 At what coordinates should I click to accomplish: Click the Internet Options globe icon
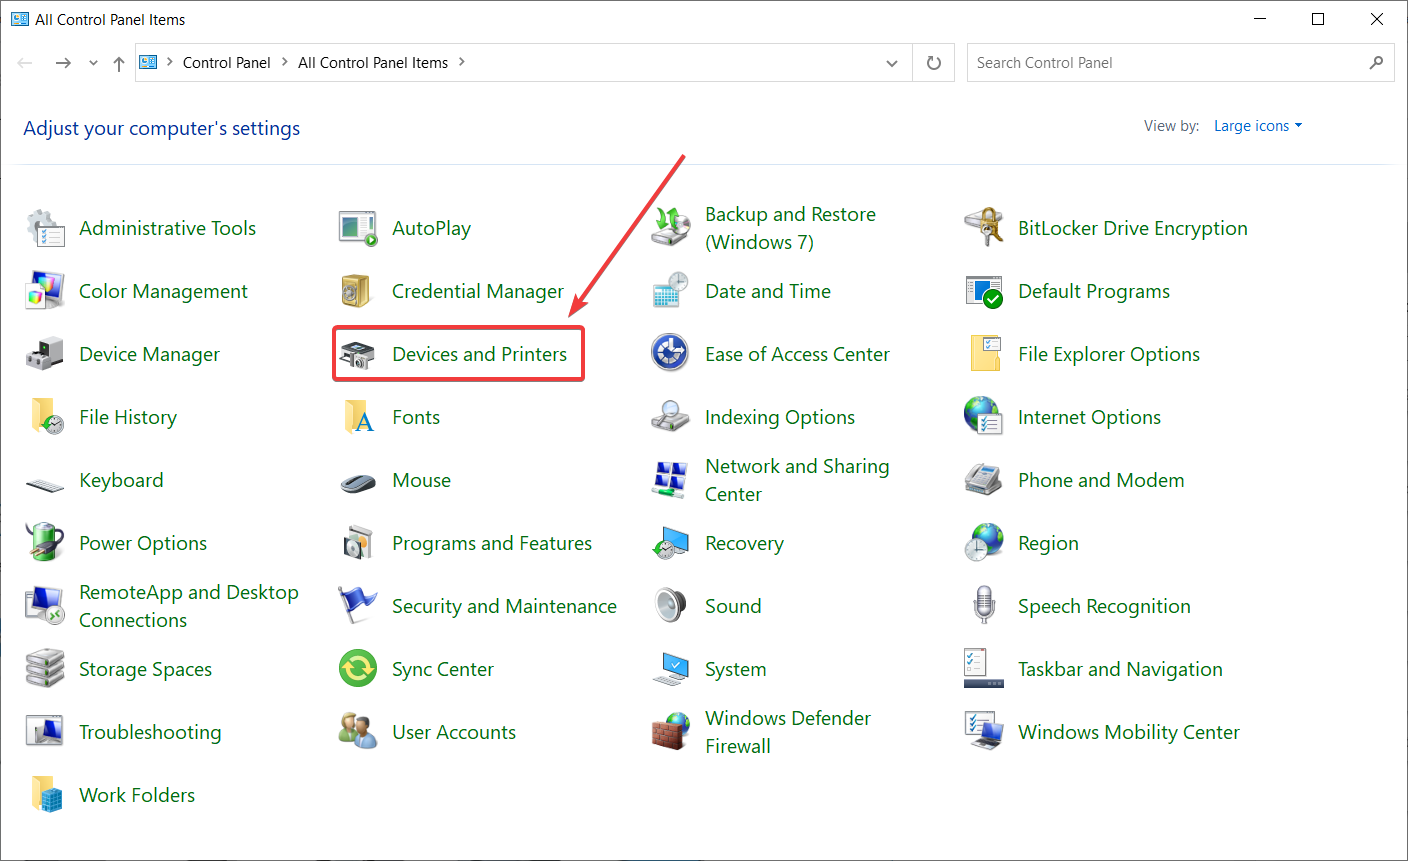(984, 417)
